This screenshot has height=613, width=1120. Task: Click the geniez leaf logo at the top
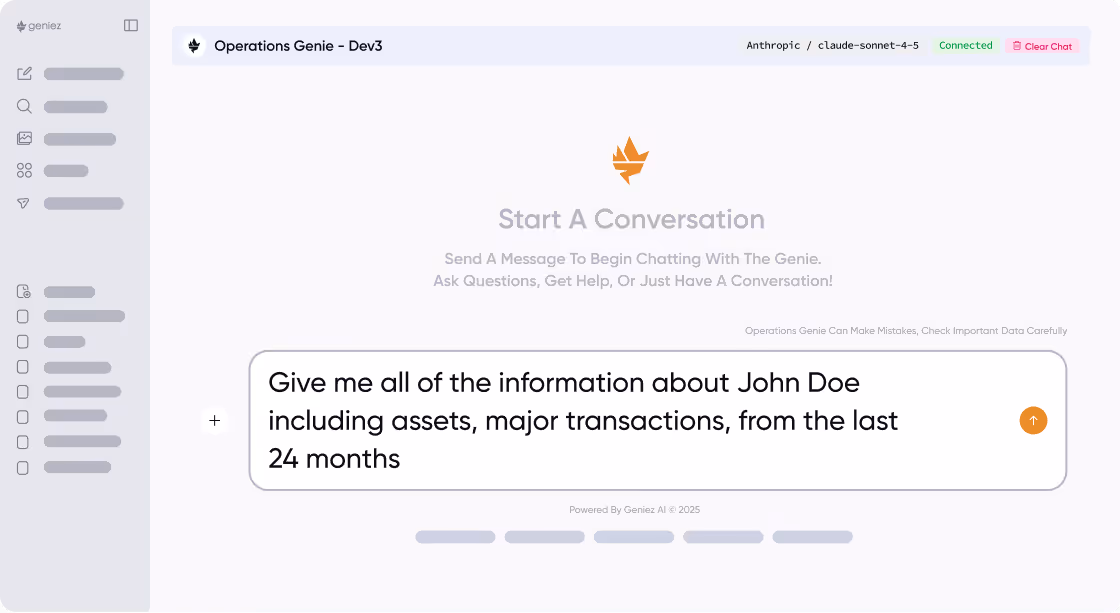pos(20,25)
